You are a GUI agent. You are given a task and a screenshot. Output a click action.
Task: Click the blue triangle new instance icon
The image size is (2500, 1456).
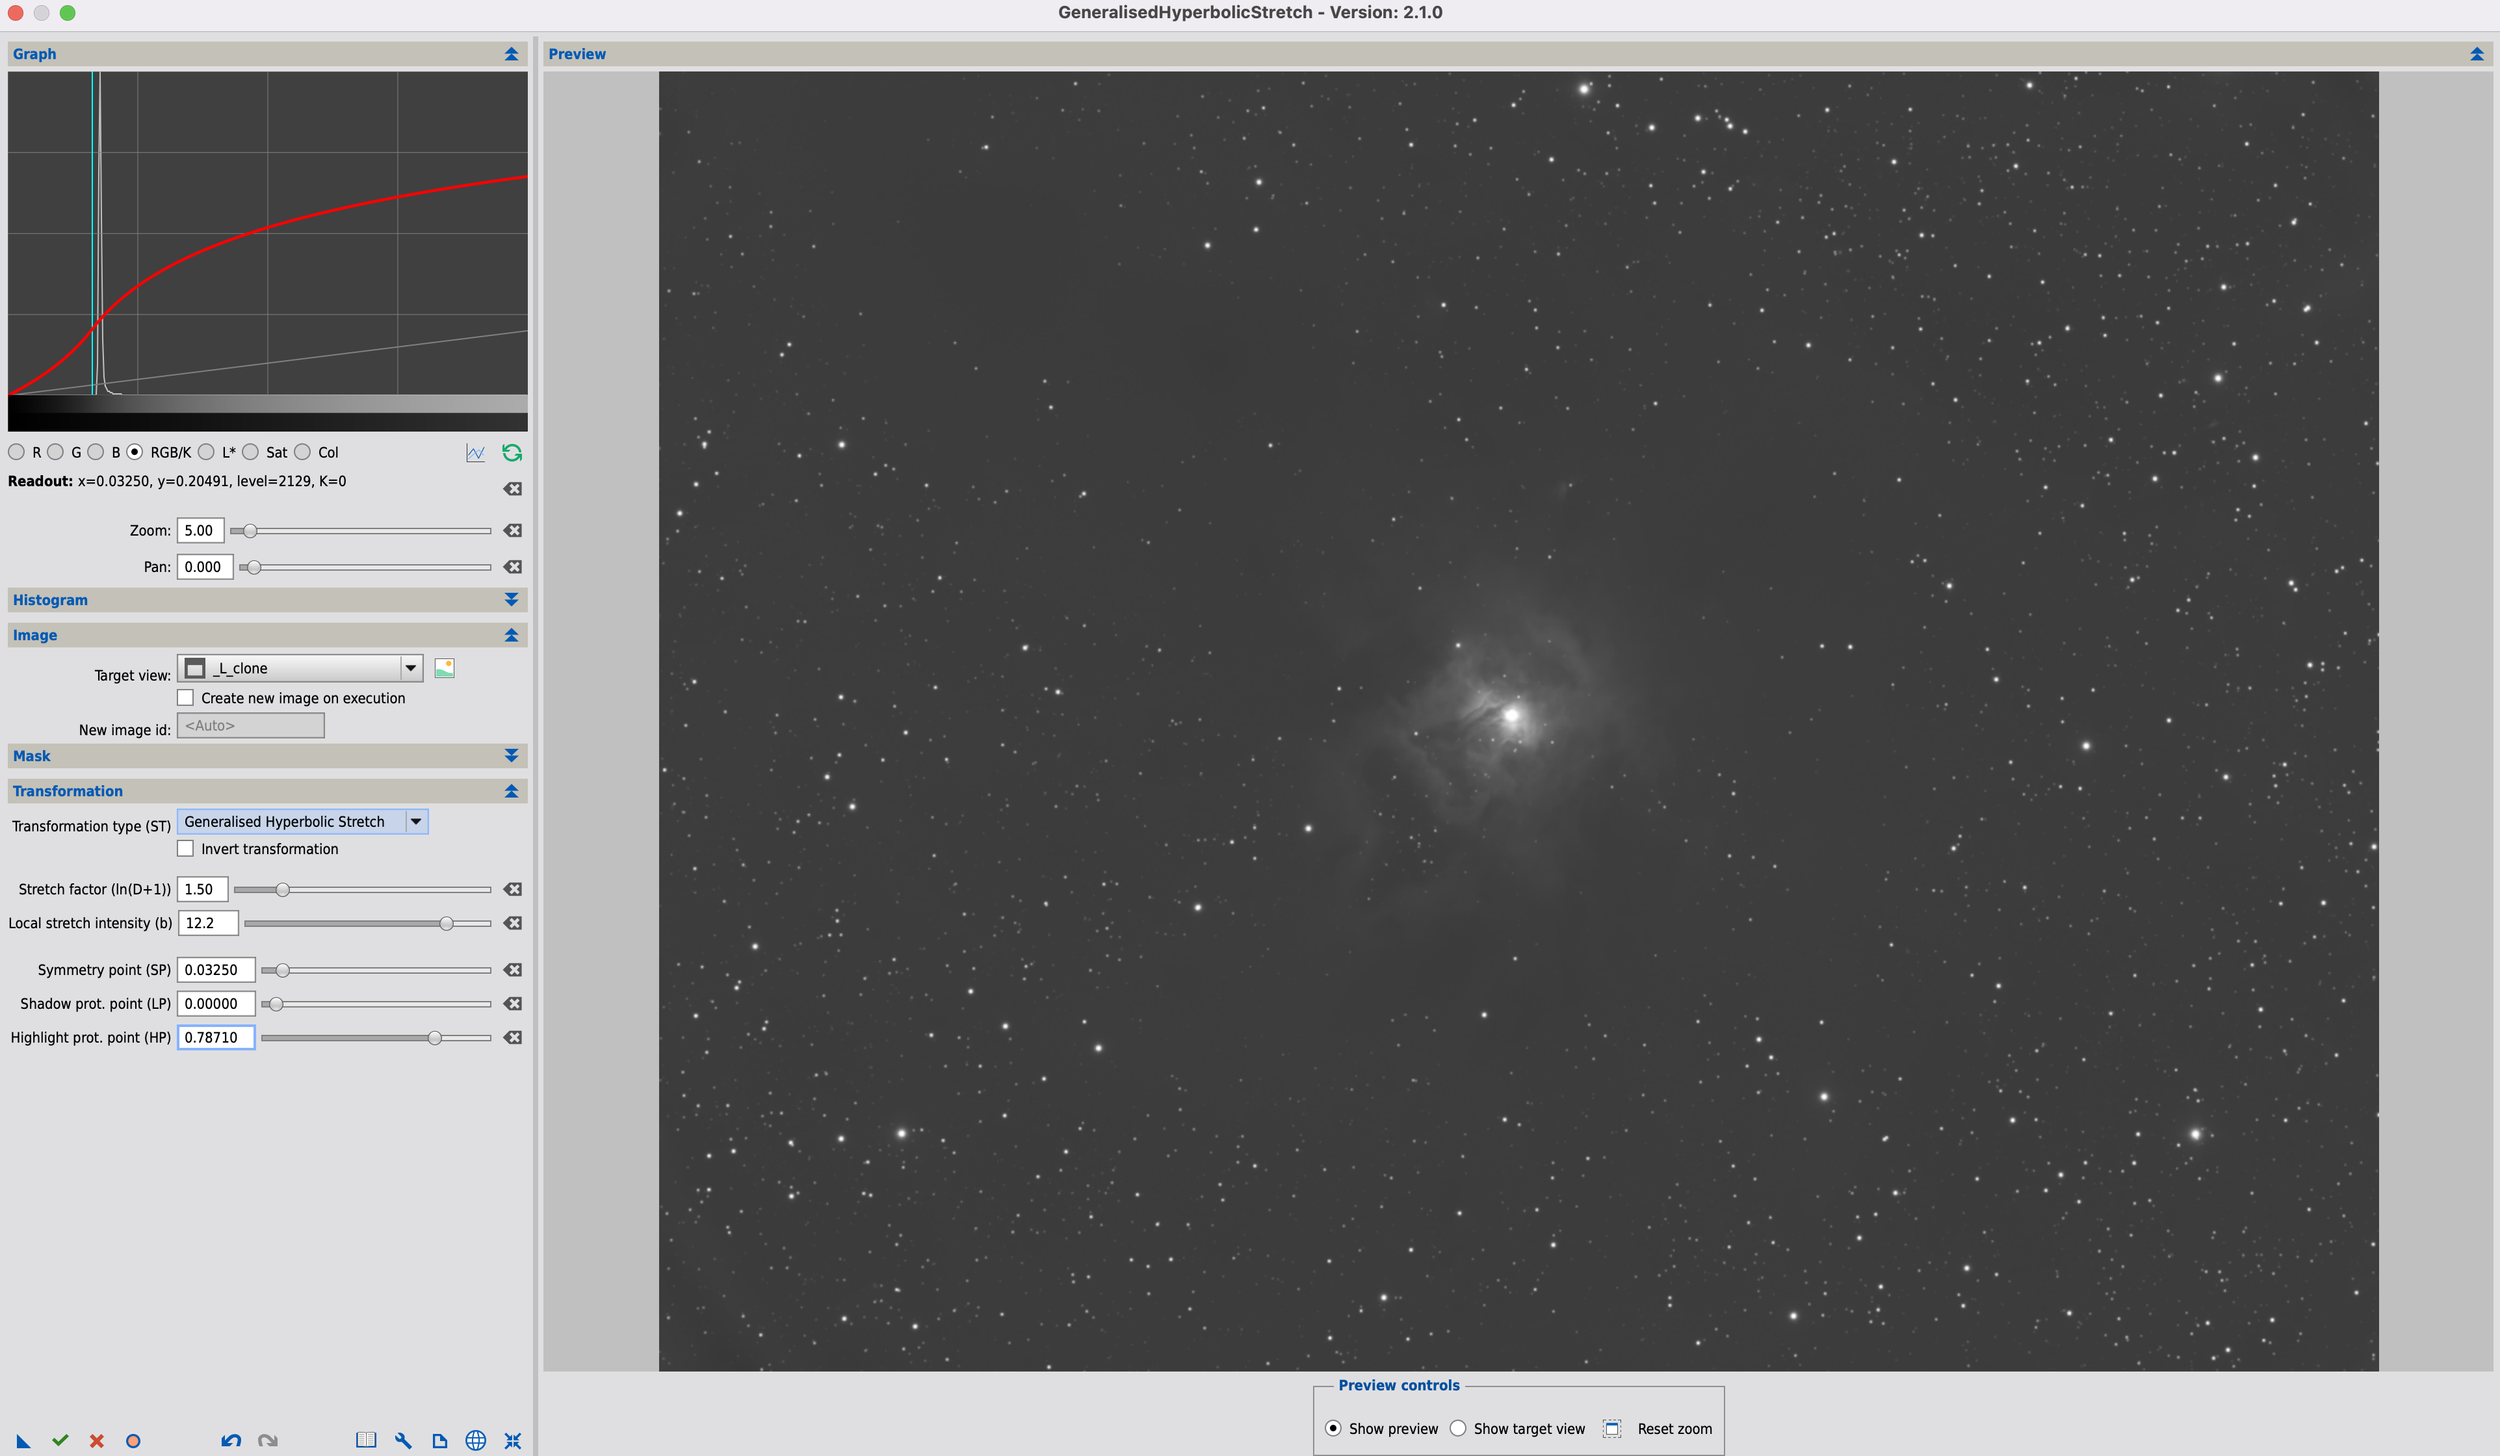coord(23,1440)
